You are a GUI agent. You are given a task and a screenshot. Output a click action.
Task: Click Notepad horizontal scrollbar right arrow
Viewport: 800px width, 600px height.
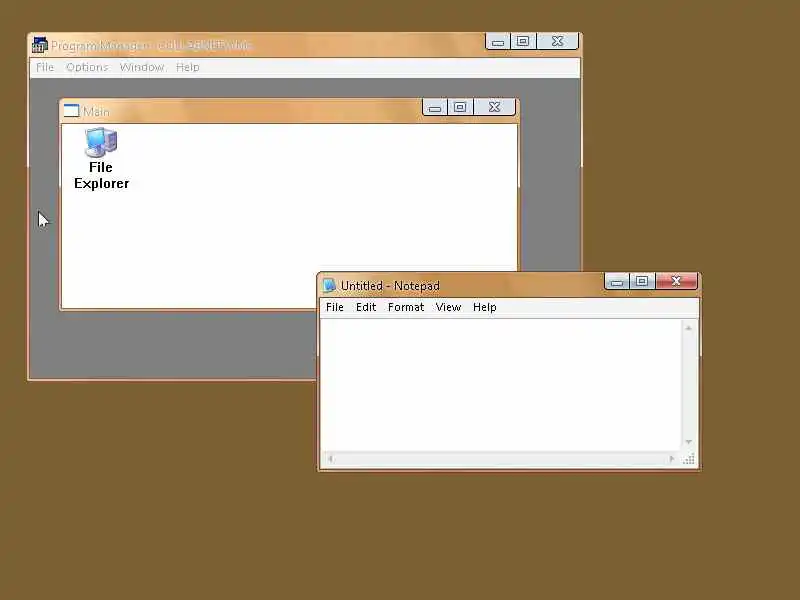tap(672, 459)
